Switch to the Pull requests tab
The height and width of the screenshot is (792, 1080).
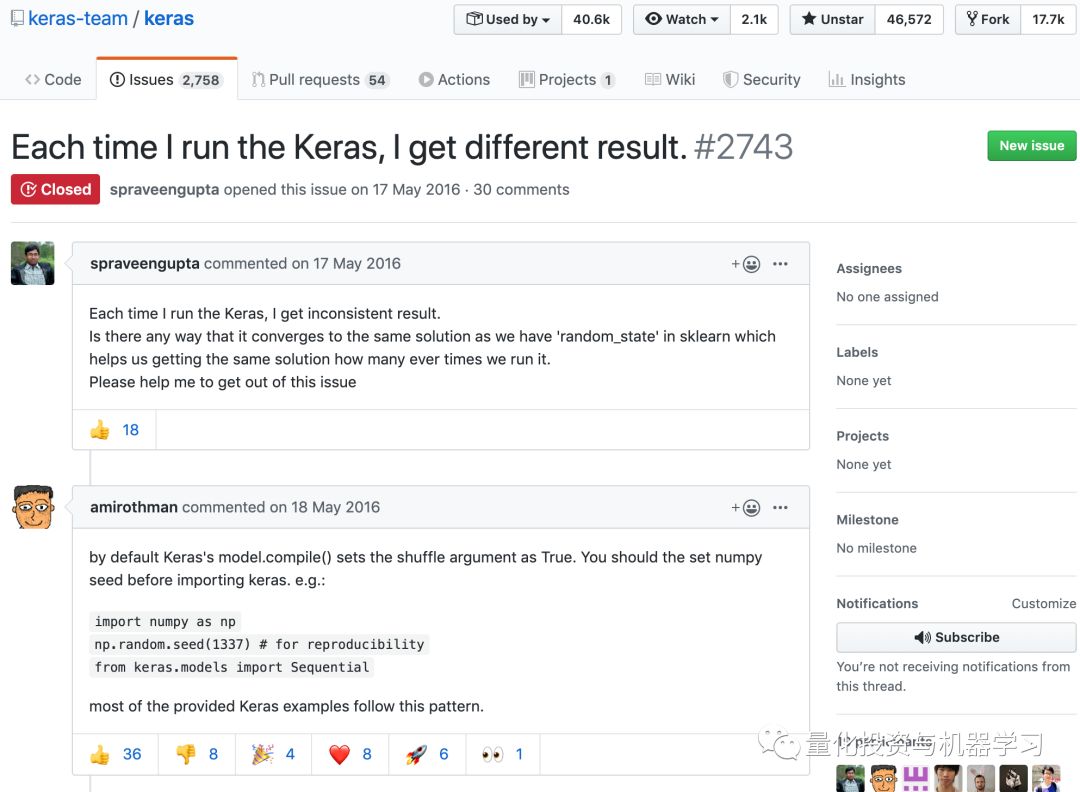[320, 80]
